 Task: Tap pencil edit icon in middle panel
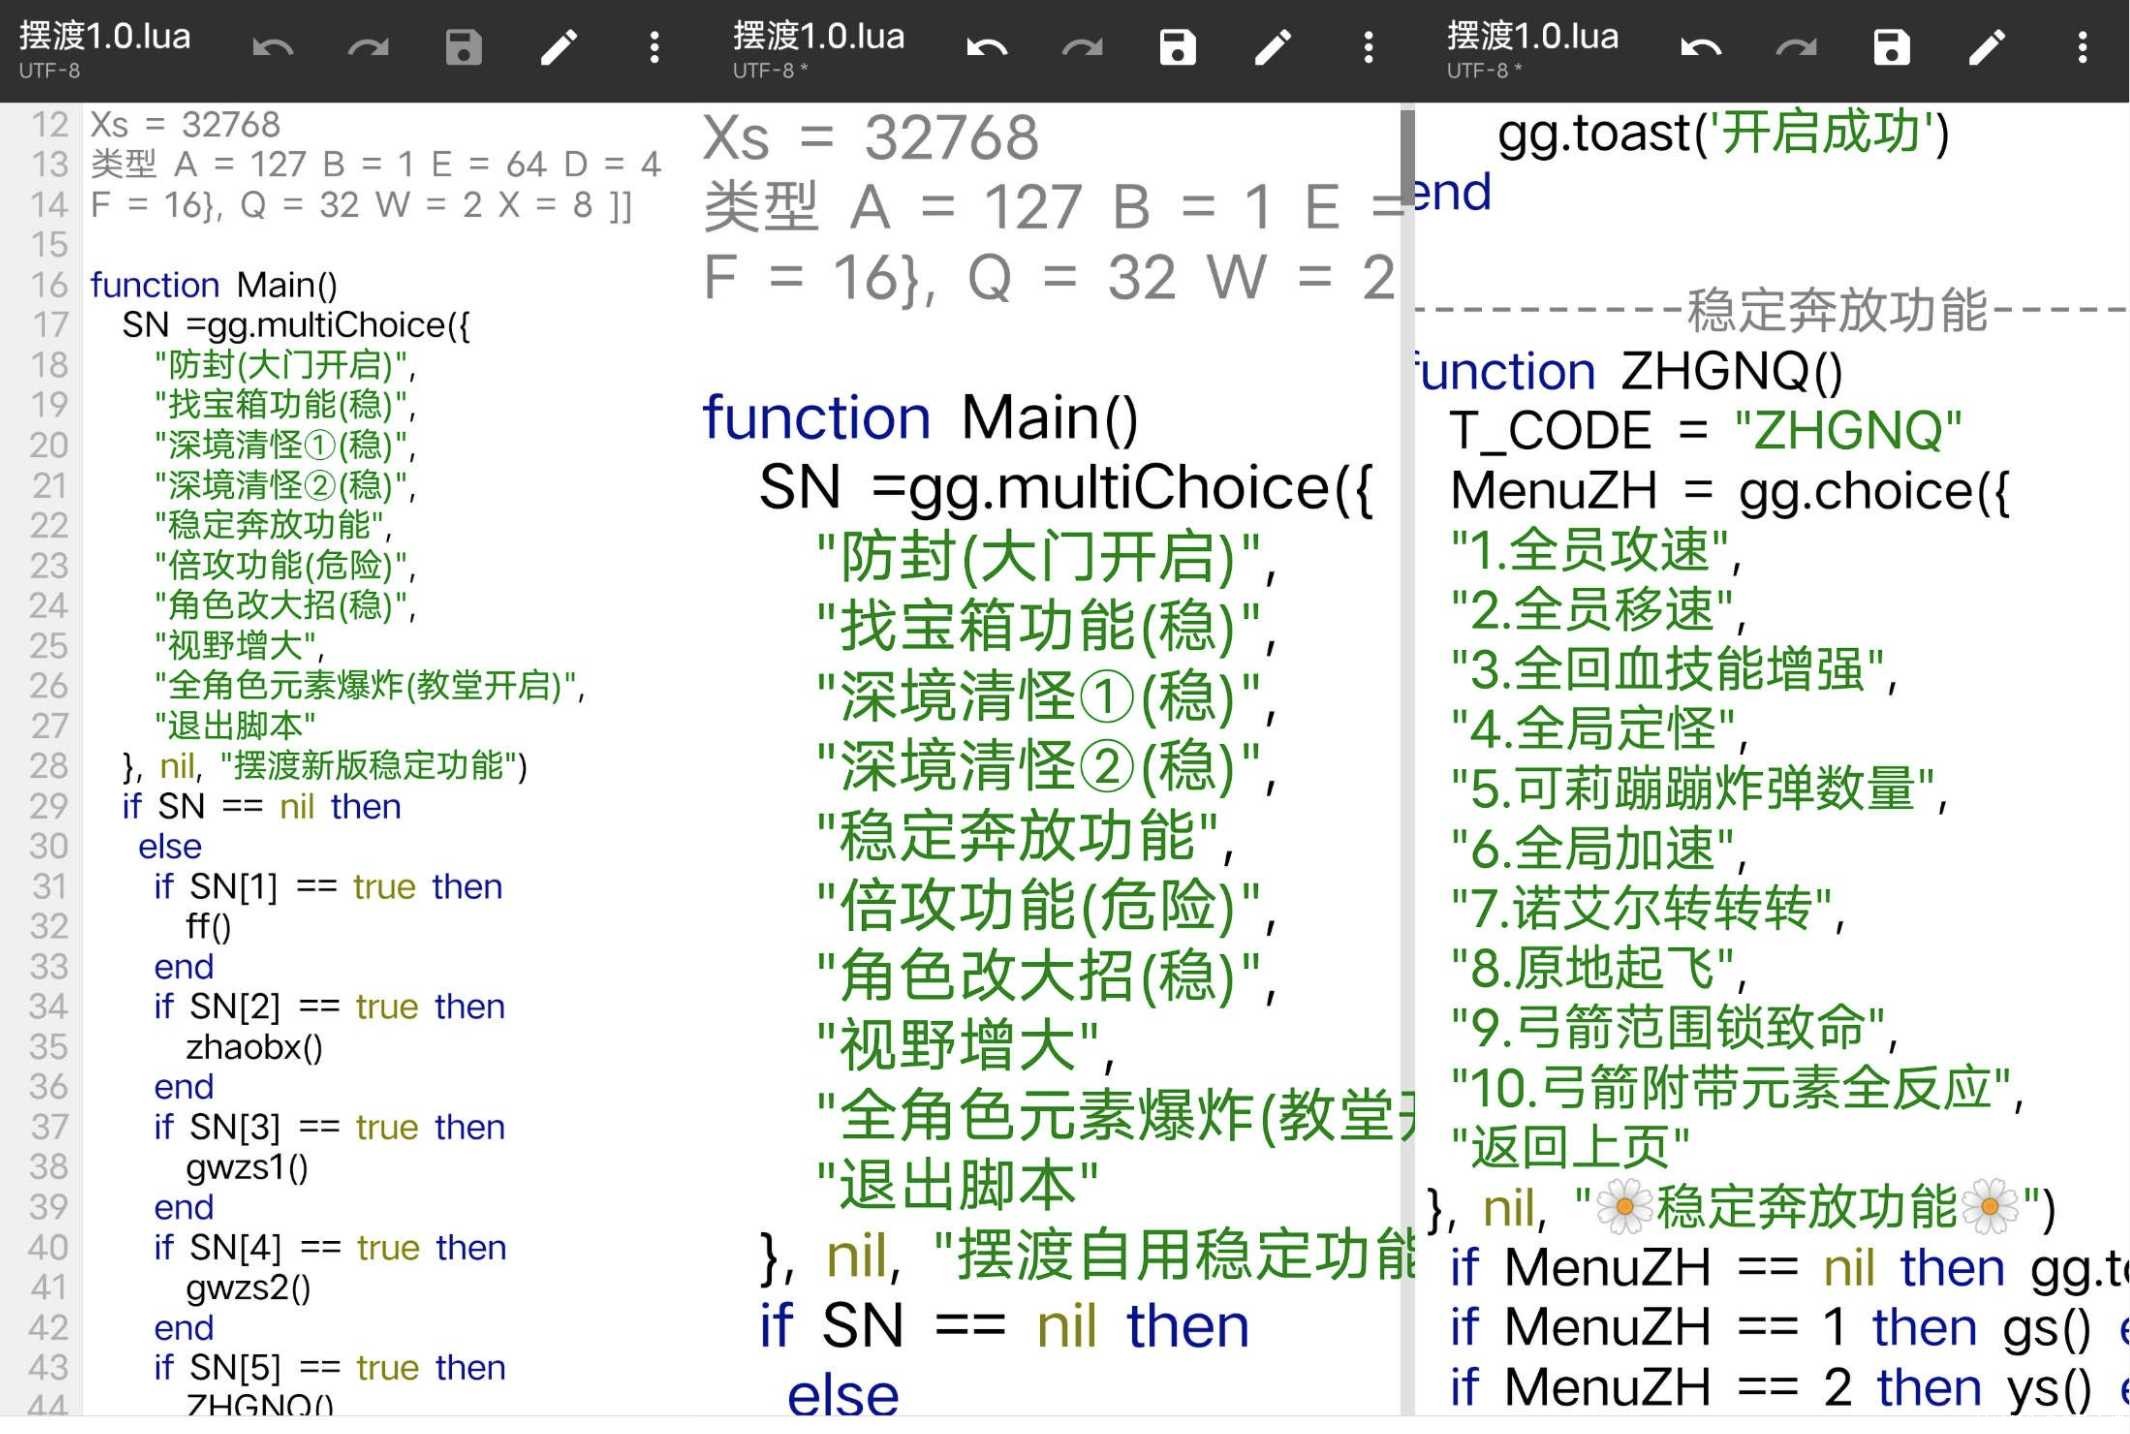coord(1273,47)
